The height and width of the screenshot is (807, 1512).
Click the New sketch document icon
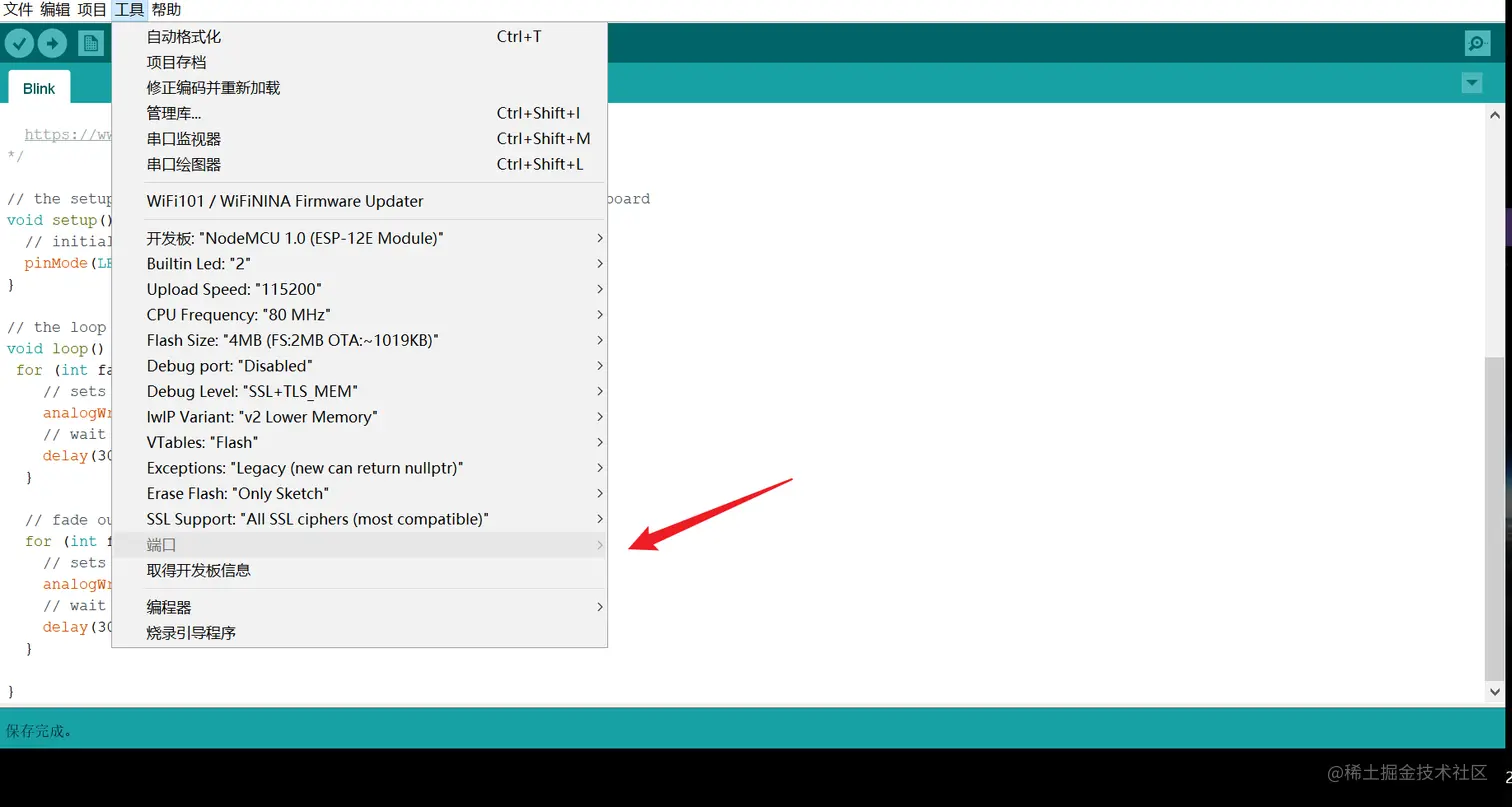coord(91,43)
